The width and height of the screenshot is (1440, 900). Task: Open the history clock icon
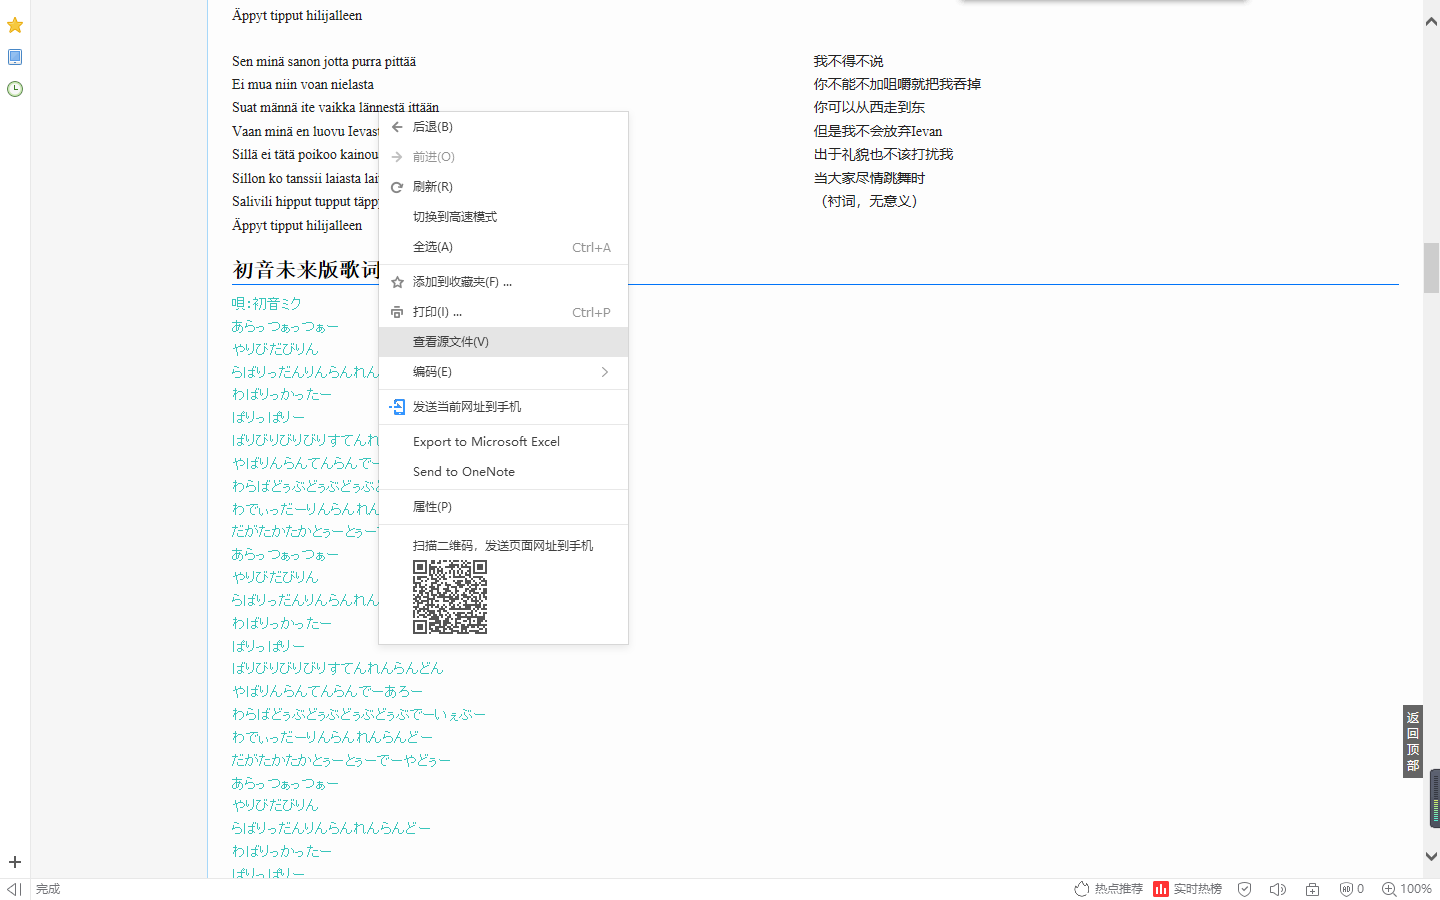15,89
